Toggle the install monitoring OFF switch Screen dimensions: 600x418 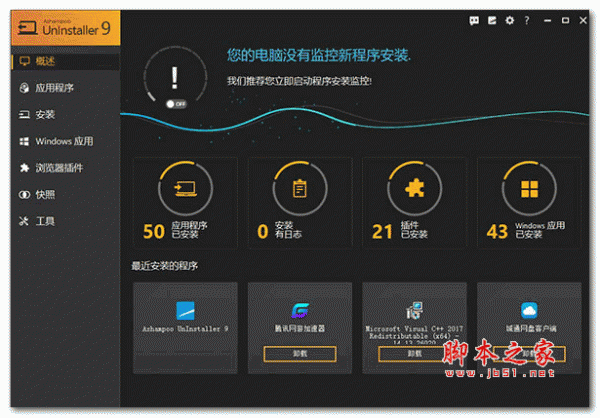pos(176,104)
